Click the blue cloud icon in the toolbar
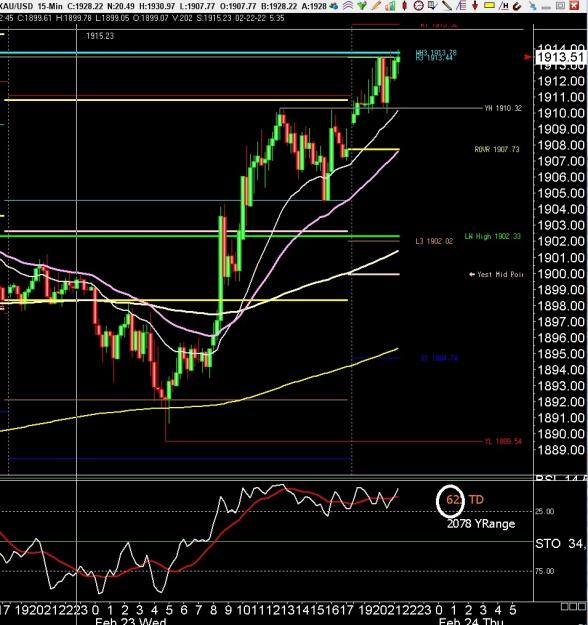The height and width of the screenshot is (625, 588). pyautogui.click(x=334, y=6)
